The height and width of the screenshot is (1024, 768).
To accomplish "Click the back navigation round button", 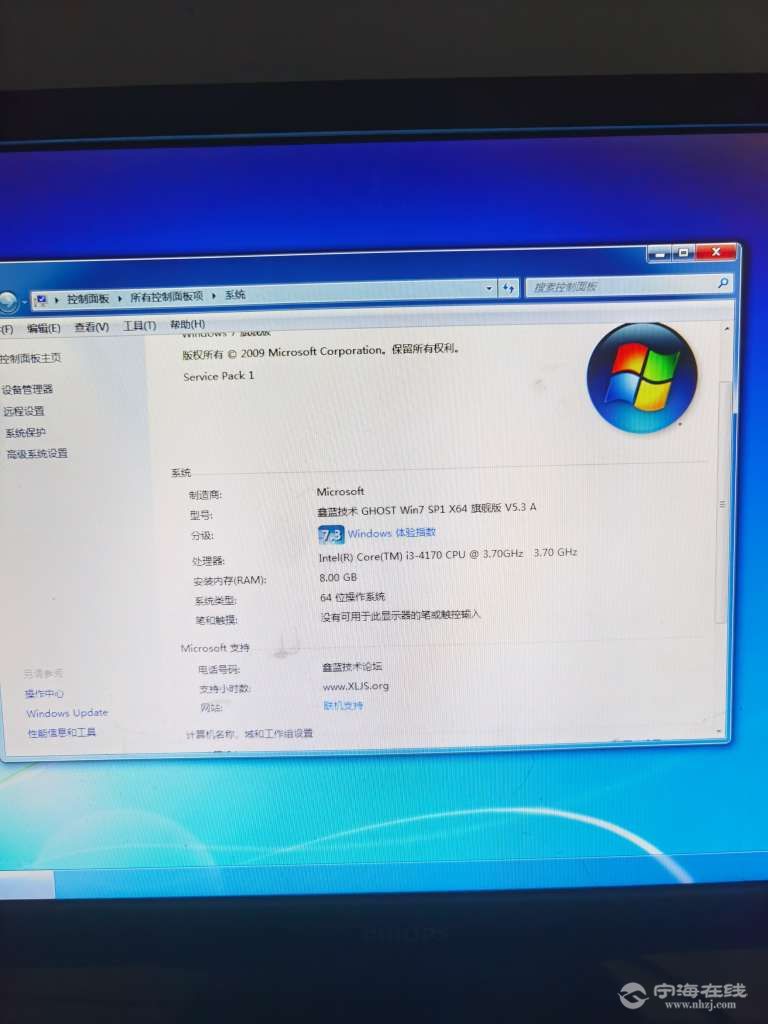I will 8,301.
